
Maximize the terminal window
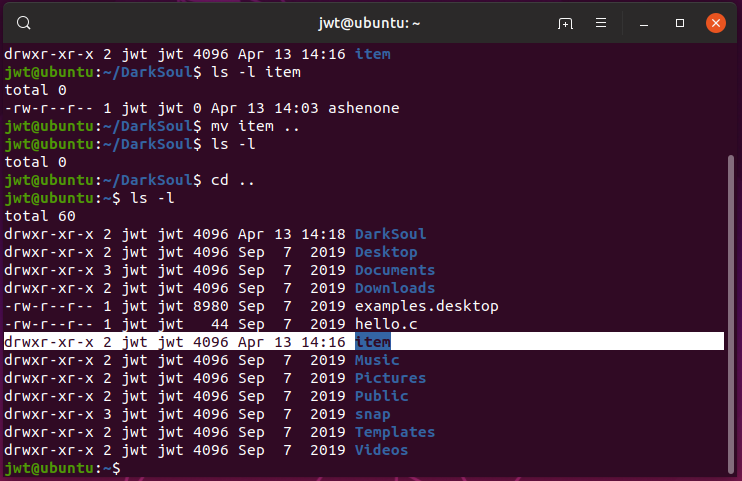coord(680,23)
